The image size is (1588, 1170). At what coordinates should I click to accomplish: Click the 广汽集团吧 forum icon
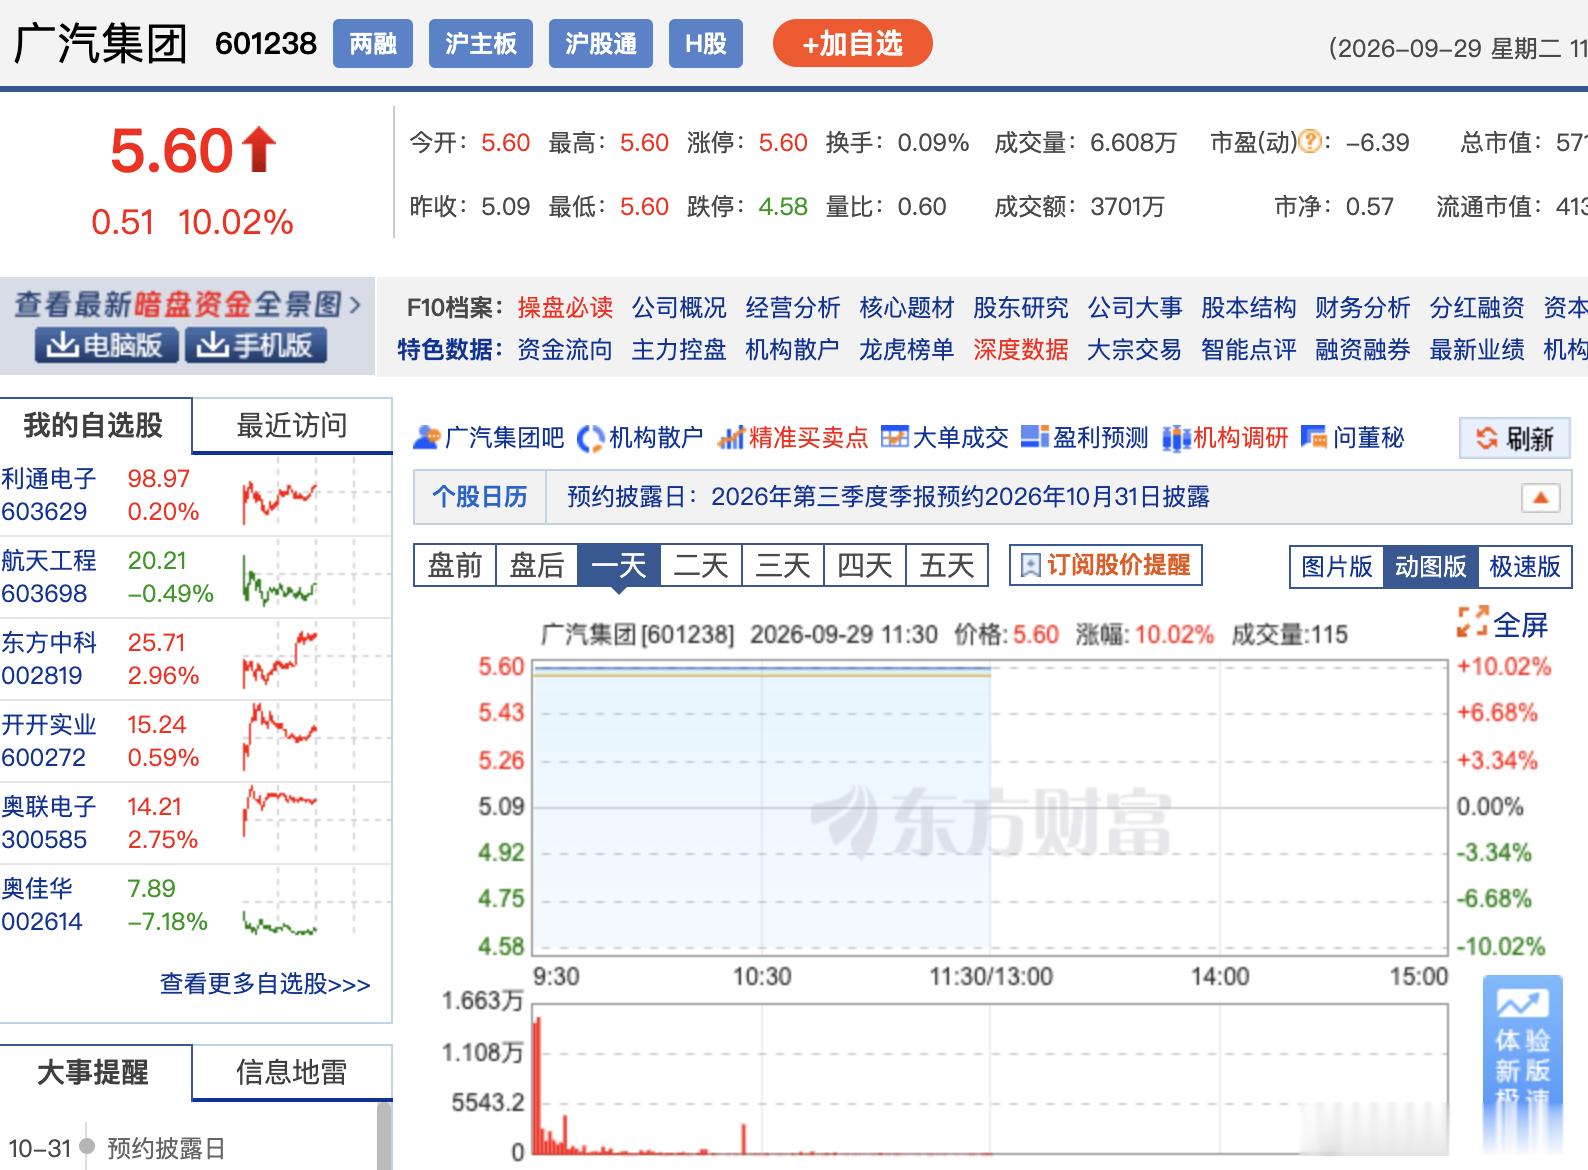point(427,438)
